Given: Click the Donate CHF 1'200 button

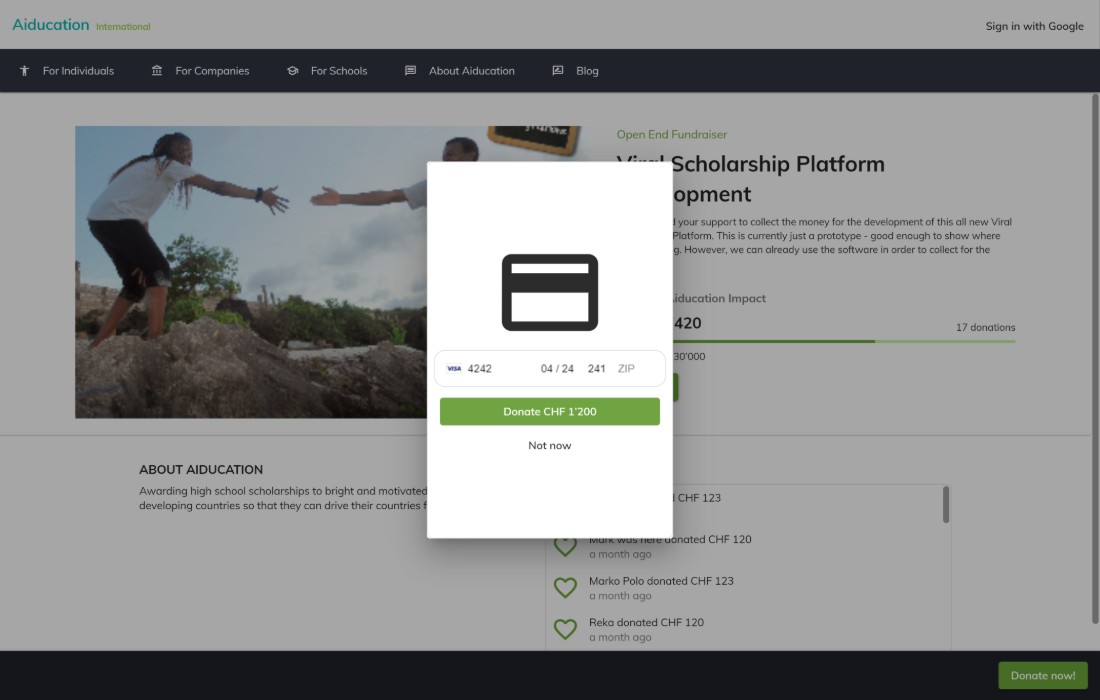Looking at the screenshot, I should (550, 412).
